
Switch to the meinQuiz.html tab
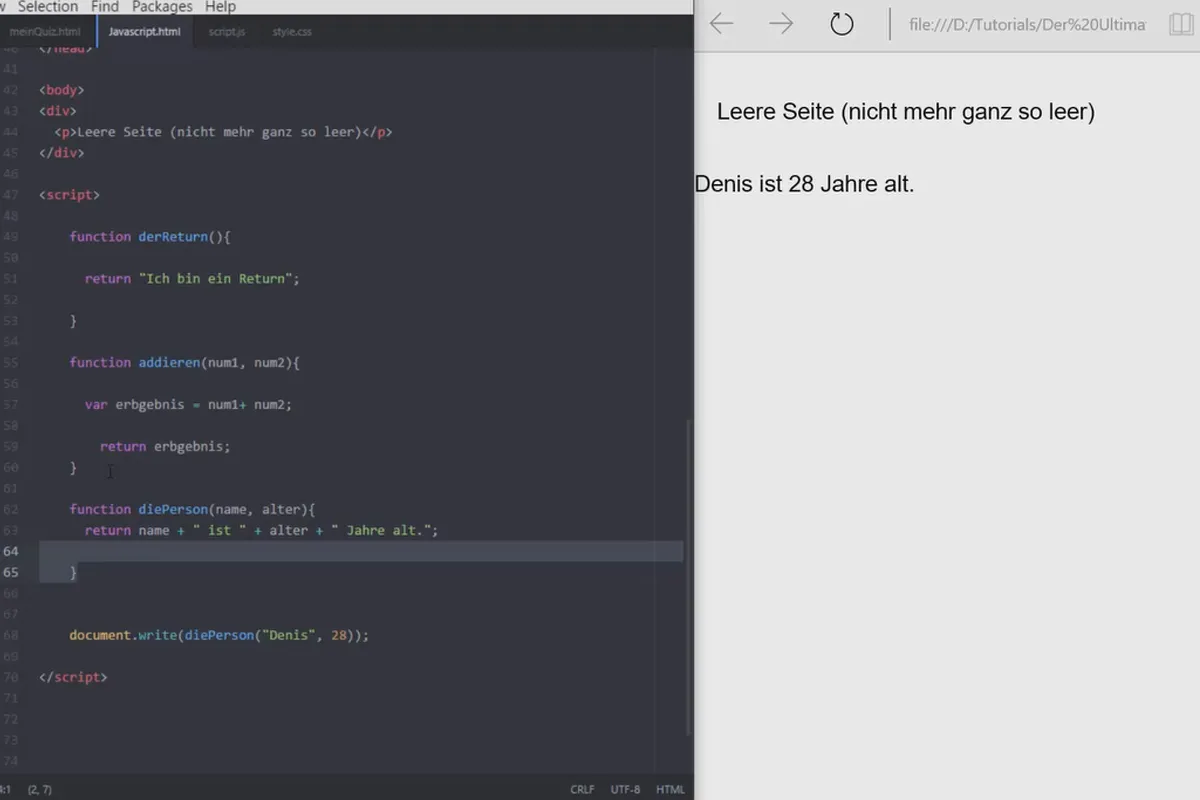click(x=45, y=32)
